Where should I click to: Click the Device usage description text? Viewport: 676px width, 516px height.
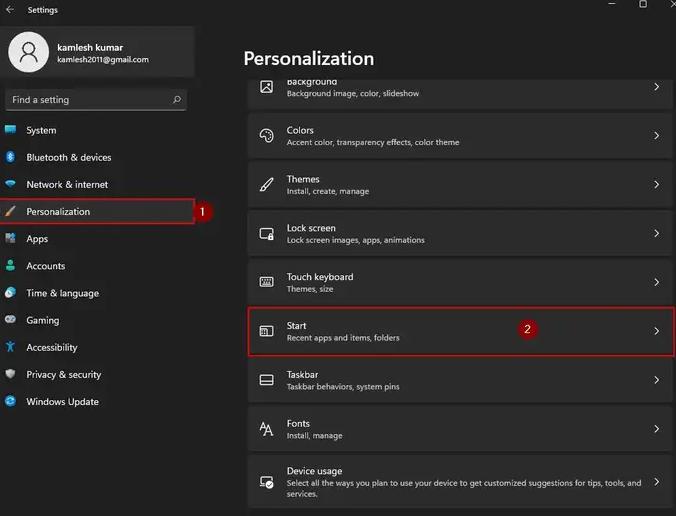[464, 488]
